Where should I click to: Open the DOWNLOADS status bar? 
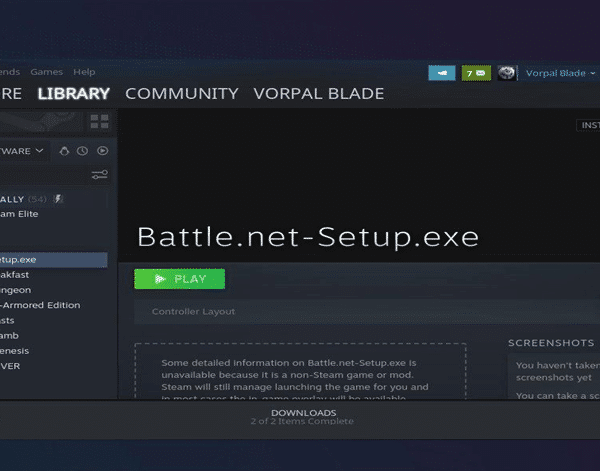(303, 417)
